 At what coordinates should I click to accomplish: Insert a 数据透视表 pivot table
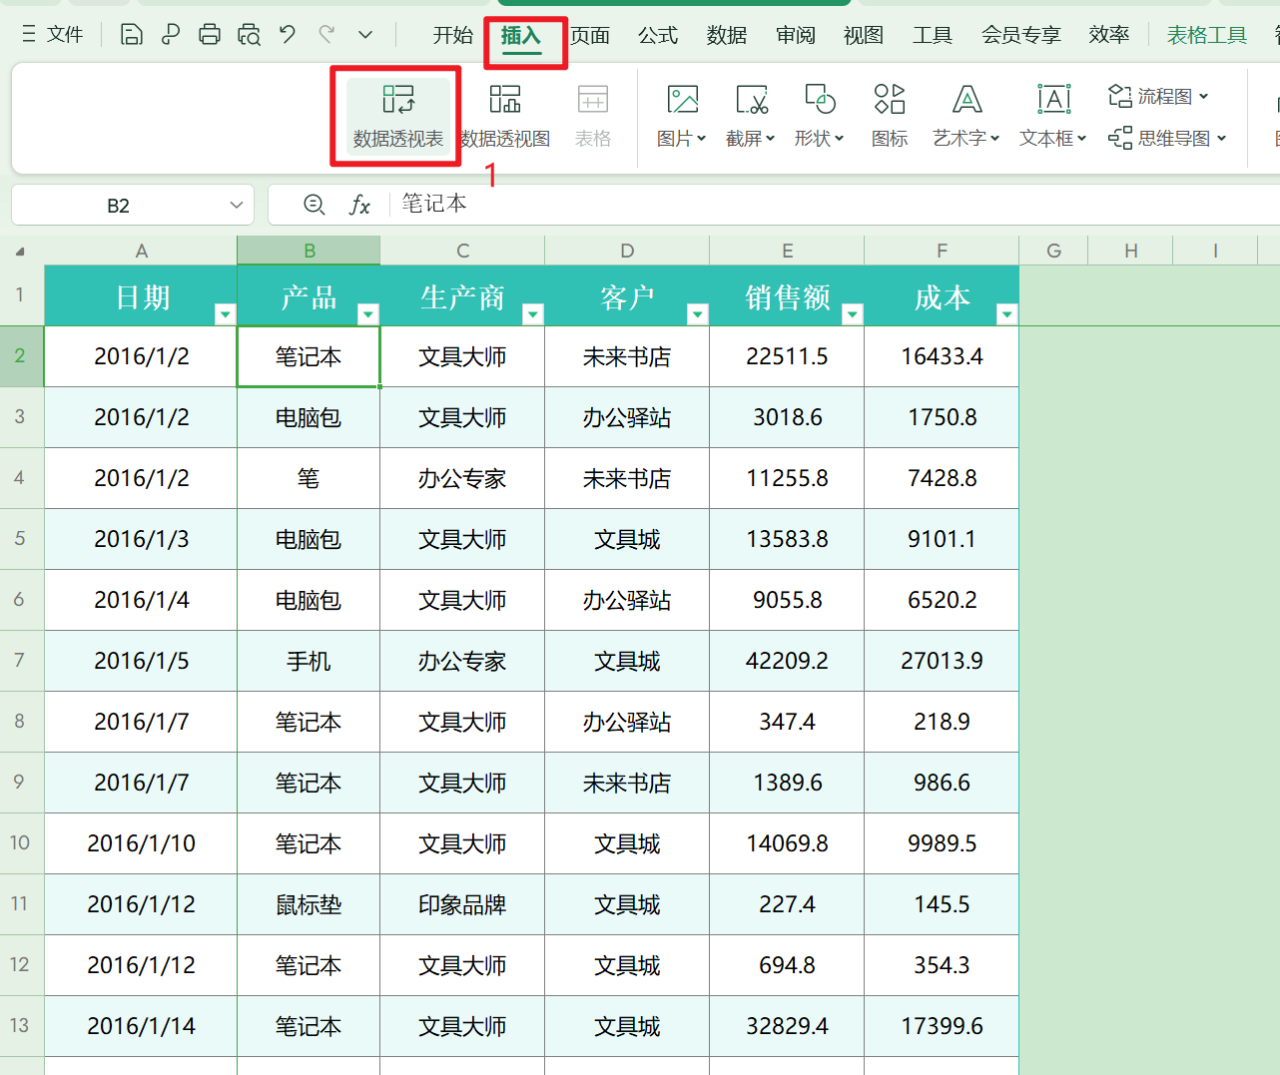tap(398, 116)
